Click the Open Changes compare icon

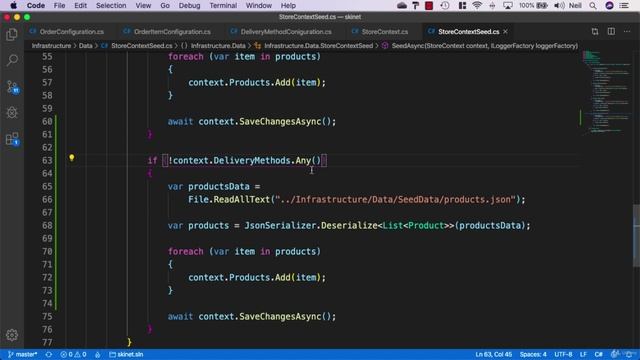click(x=595, y=31)
